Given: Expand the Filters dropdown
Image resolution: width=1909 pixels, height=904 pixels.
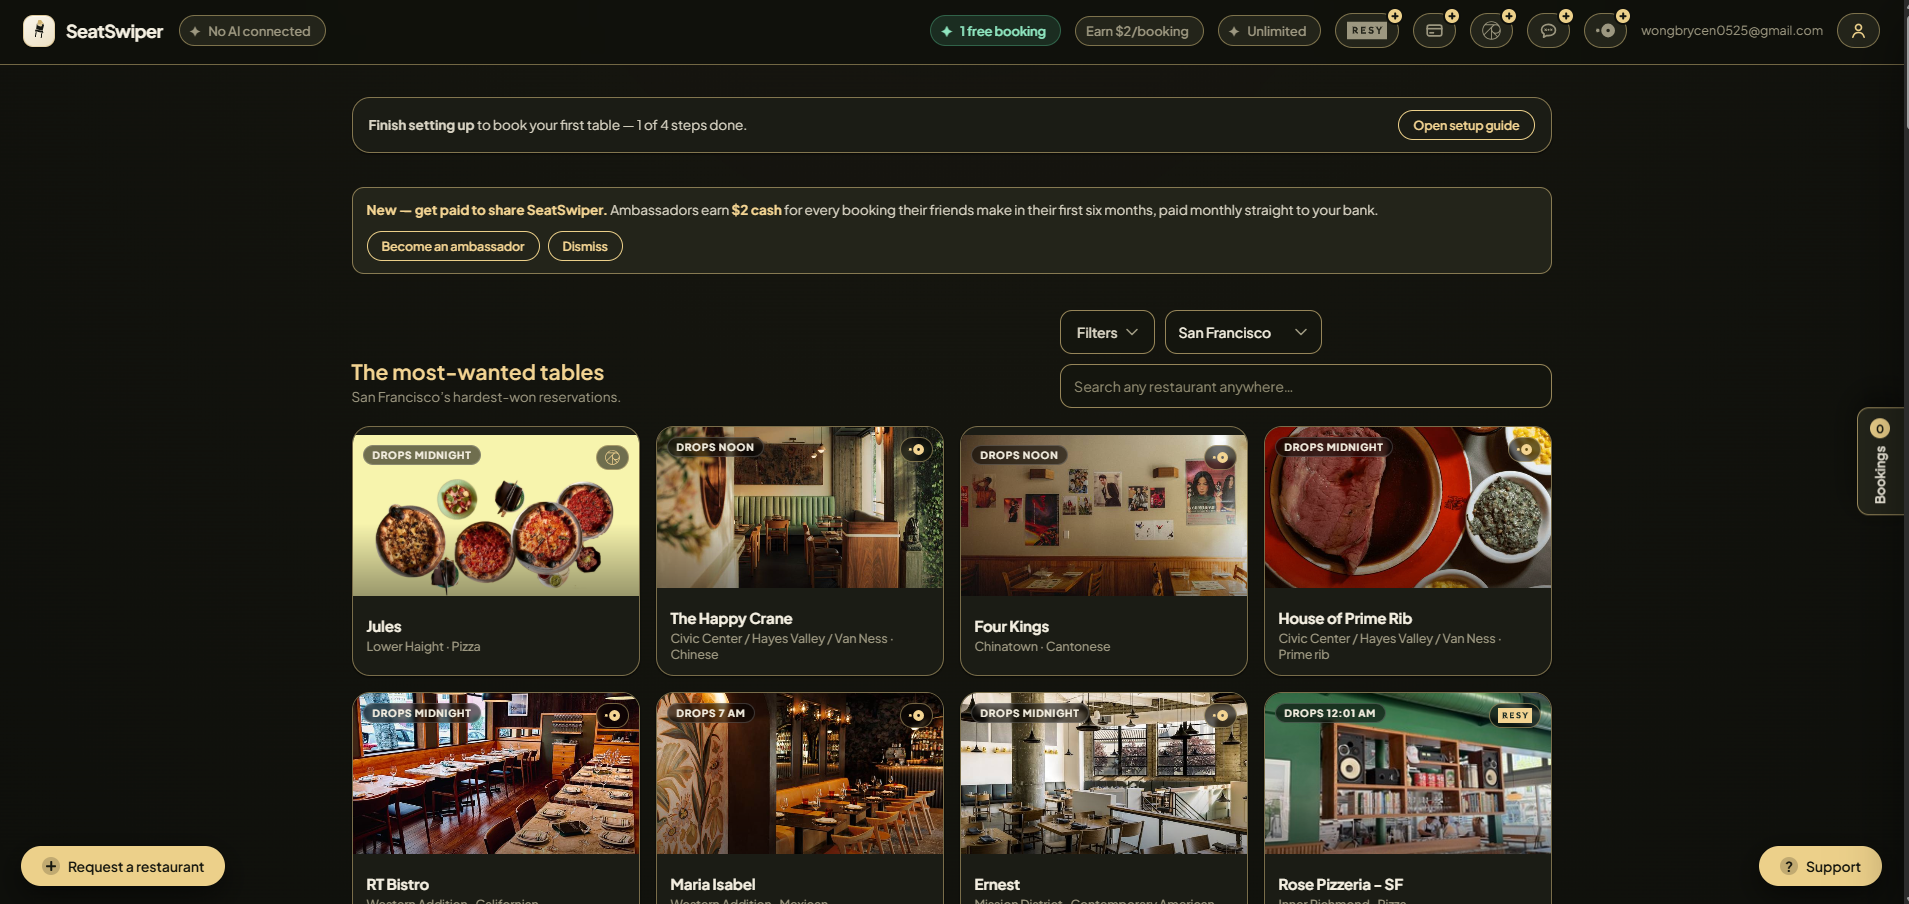Looking at the screenshot, I should tap(1107, 332).
